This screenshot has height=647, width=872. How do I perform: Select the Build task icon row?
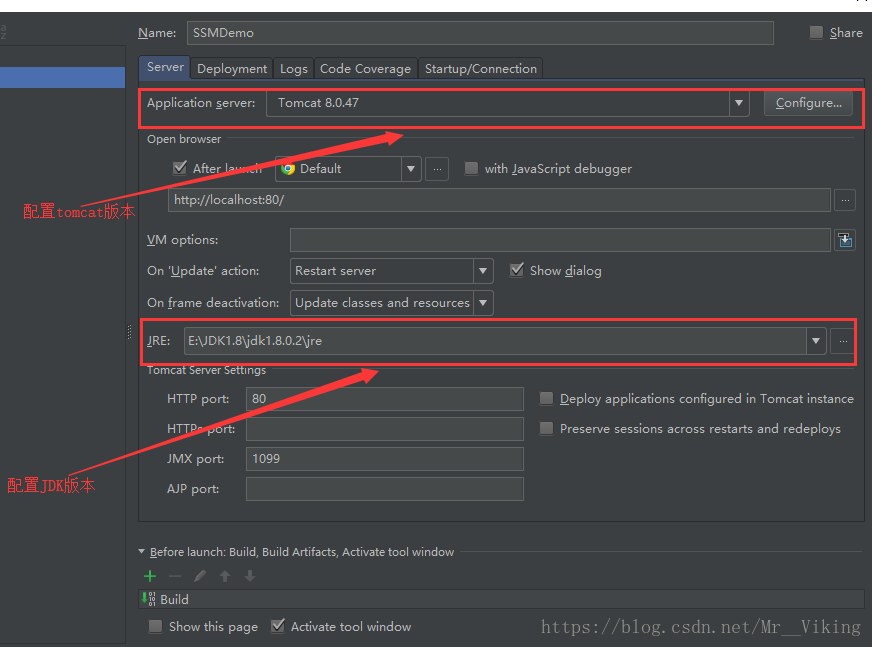point(501,599)
